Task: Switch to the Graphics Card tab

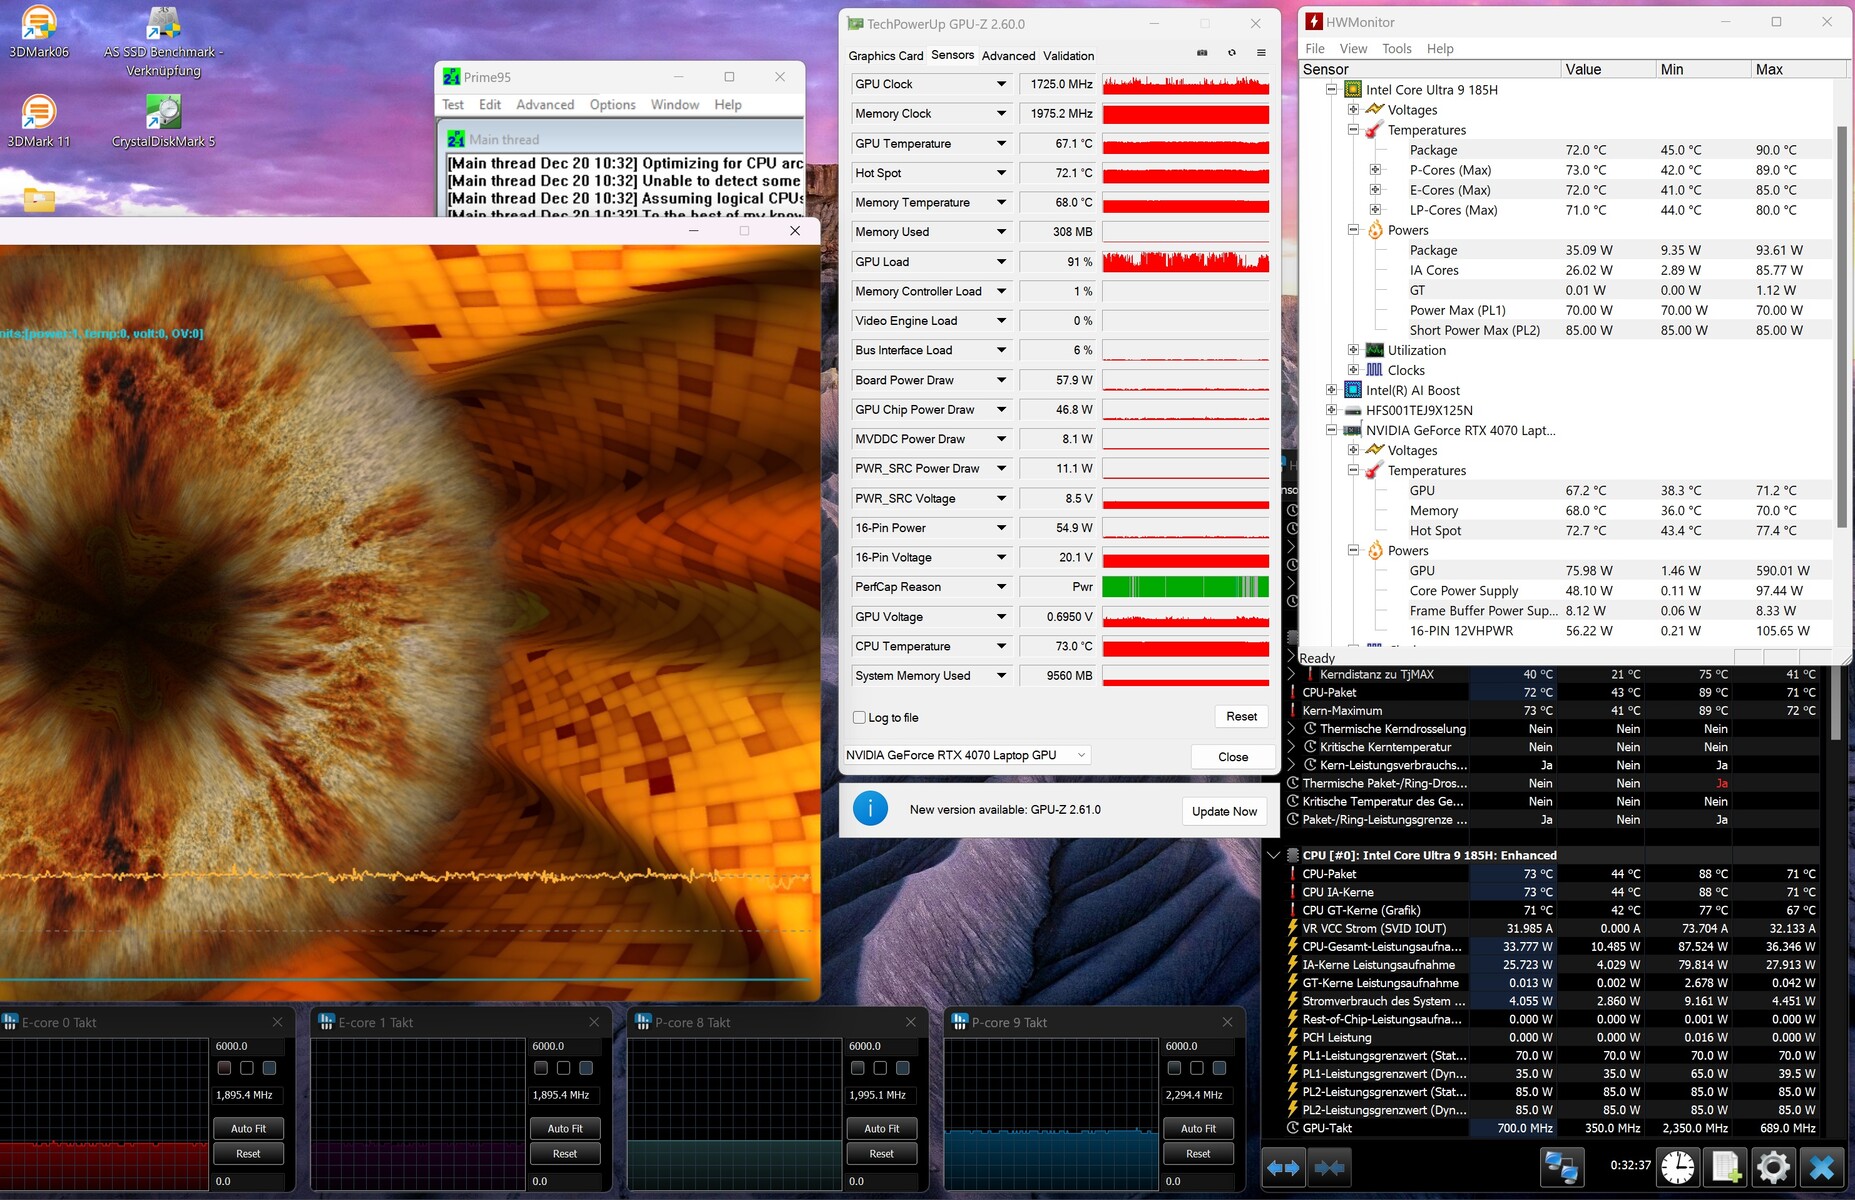Action: 885,56
